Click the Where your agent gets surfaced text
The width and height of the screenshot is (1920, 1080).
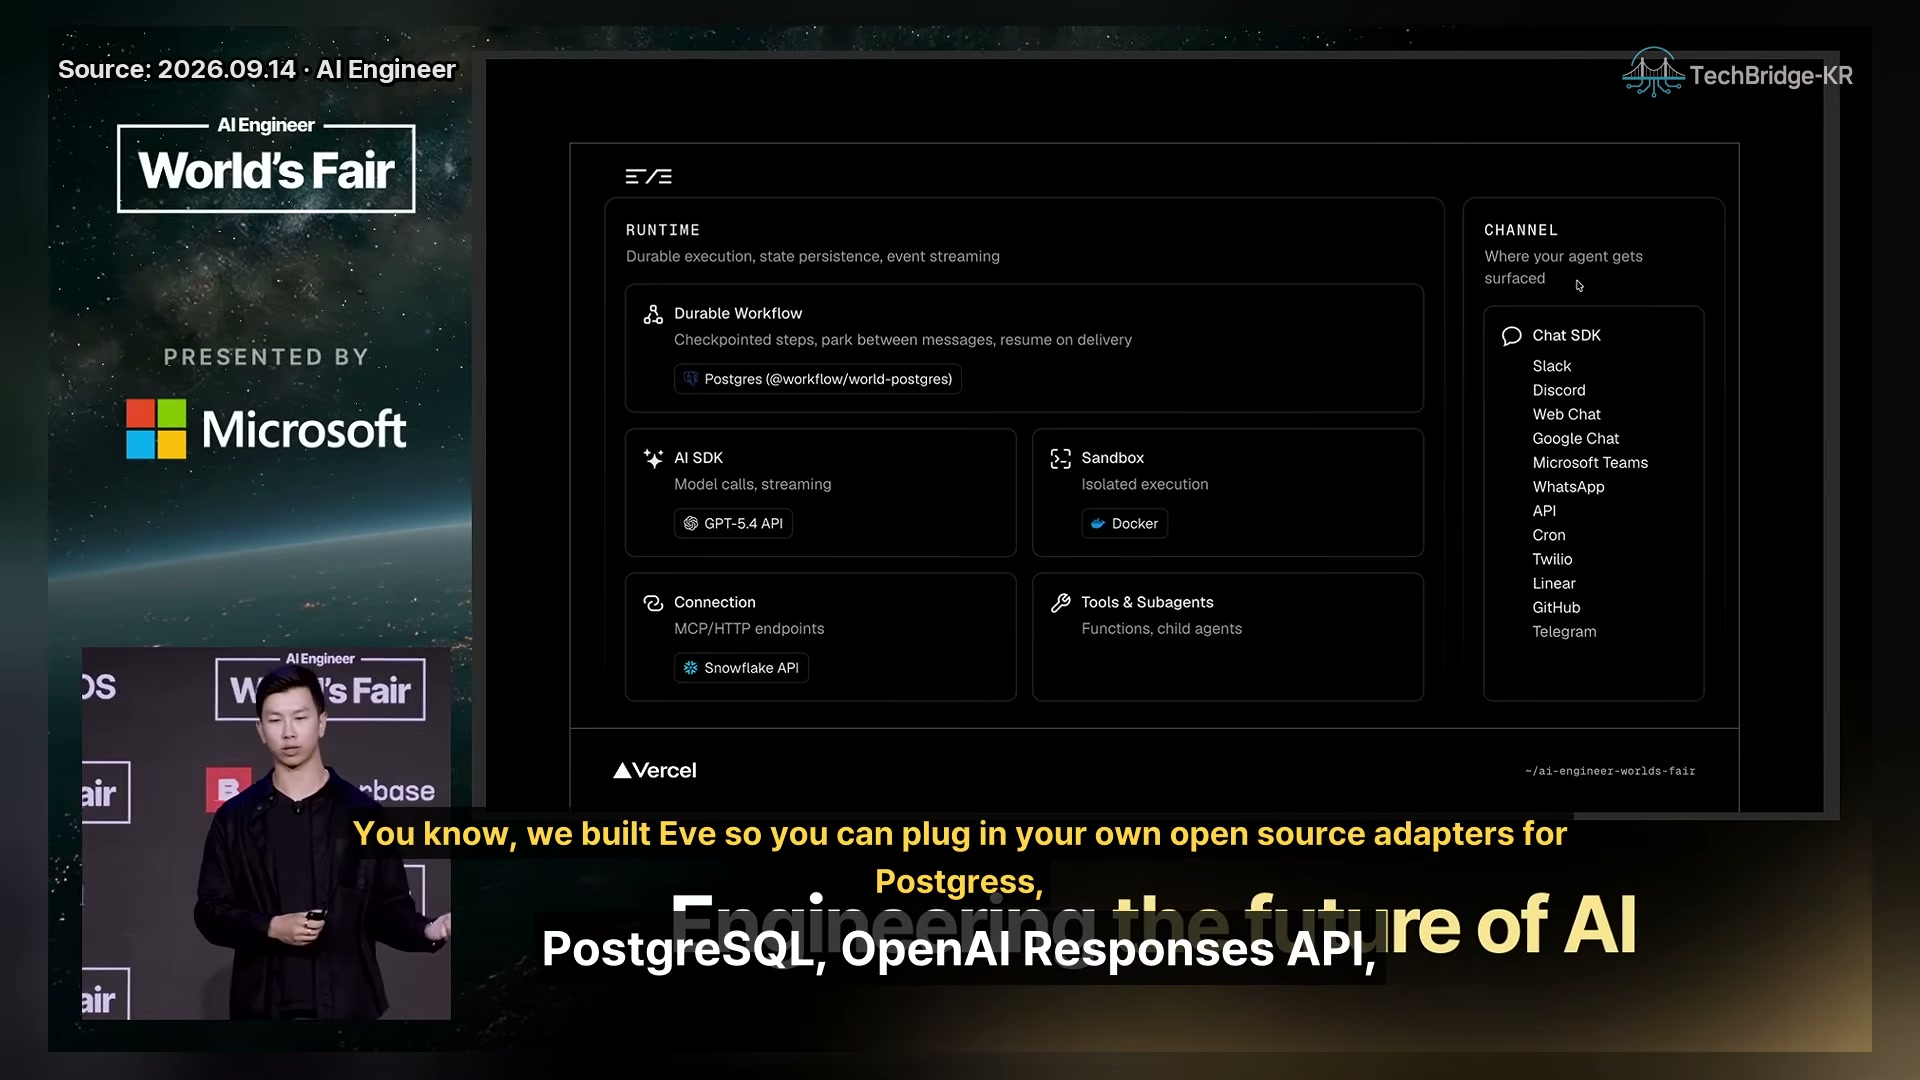point(1563,268)
